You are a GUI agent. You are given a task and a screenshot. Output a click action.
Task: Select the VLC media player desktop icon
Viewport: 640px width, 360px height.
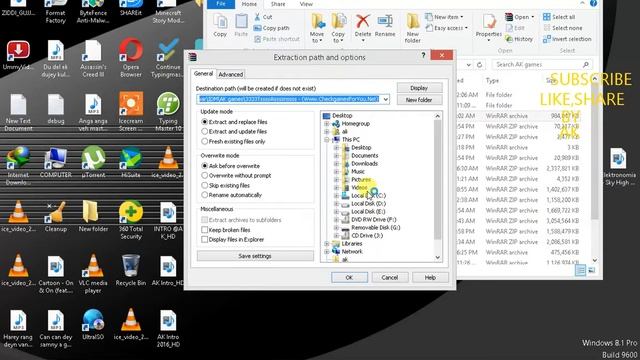click(93, 273)
